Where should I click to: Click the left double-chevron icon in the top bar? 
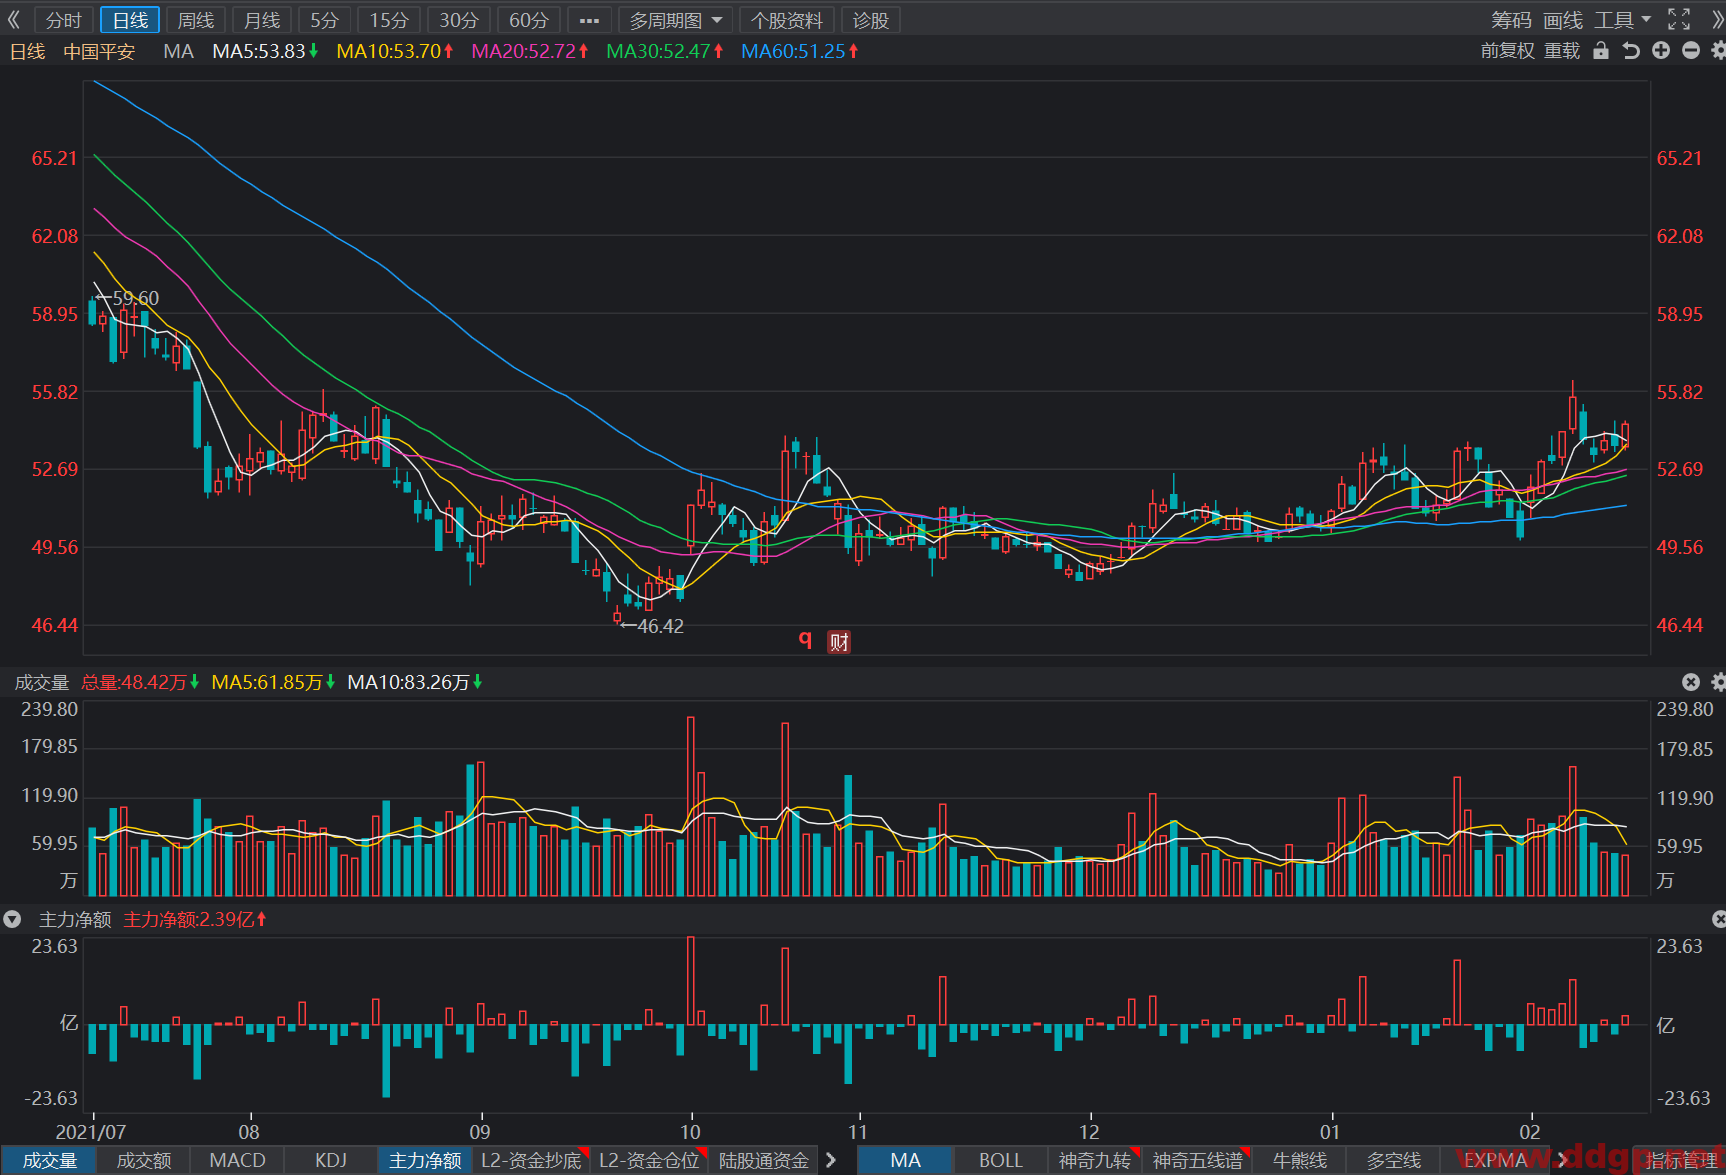pos(14,20)
